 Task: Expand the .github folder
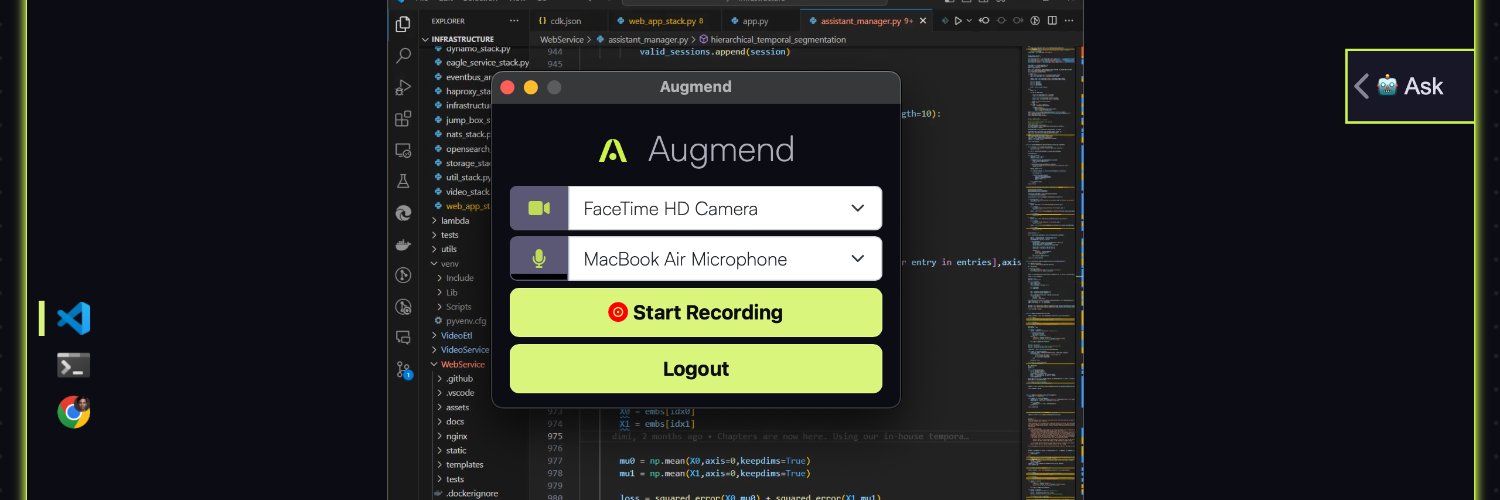tap(458, 379)
